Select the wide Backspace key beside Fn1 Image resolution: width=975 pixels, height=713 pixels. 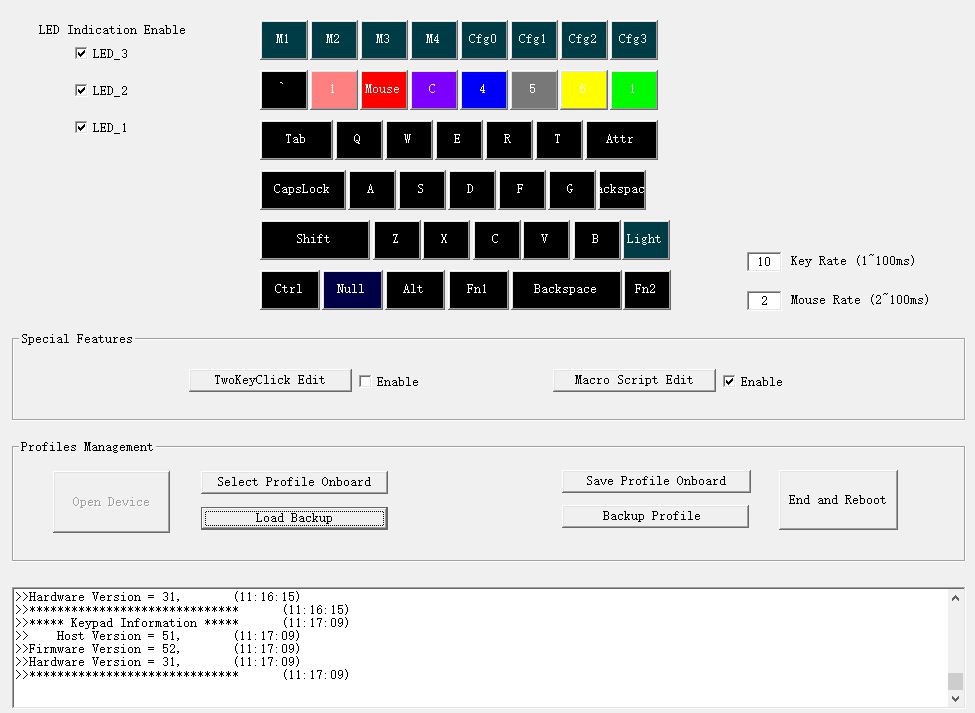566,290
